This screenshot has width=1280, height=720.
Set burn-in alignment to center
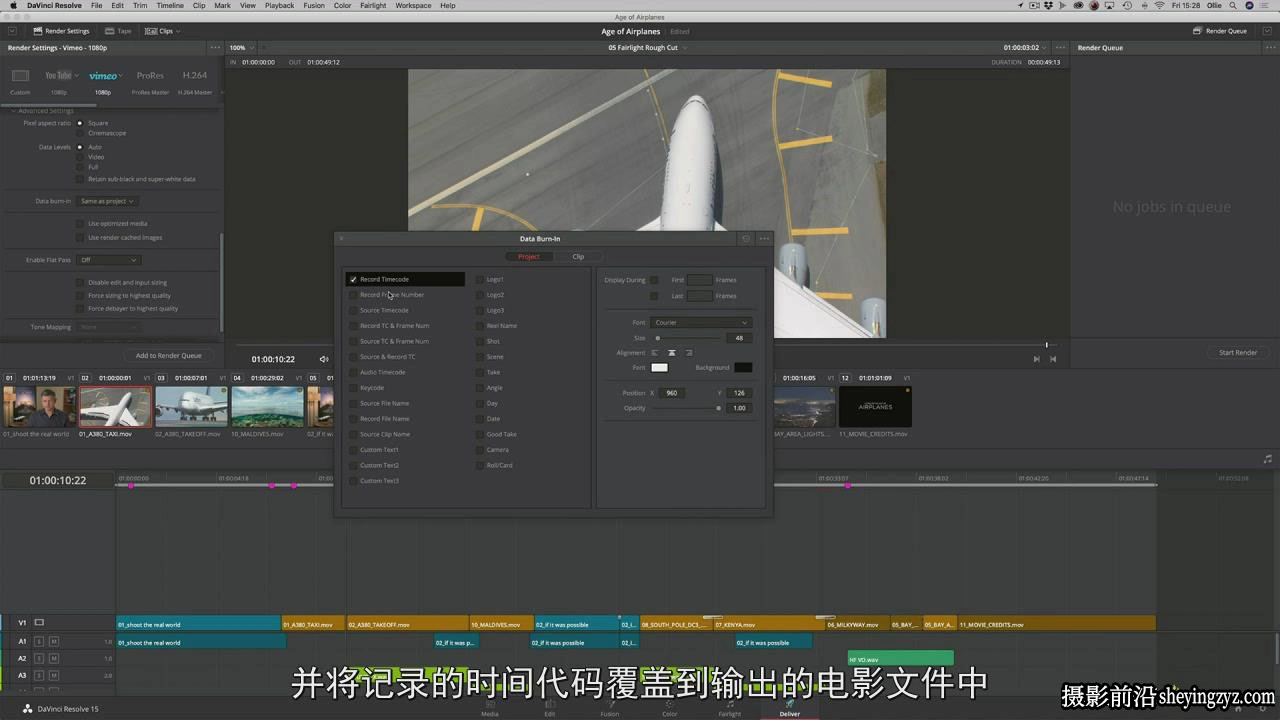click(672, 353)
